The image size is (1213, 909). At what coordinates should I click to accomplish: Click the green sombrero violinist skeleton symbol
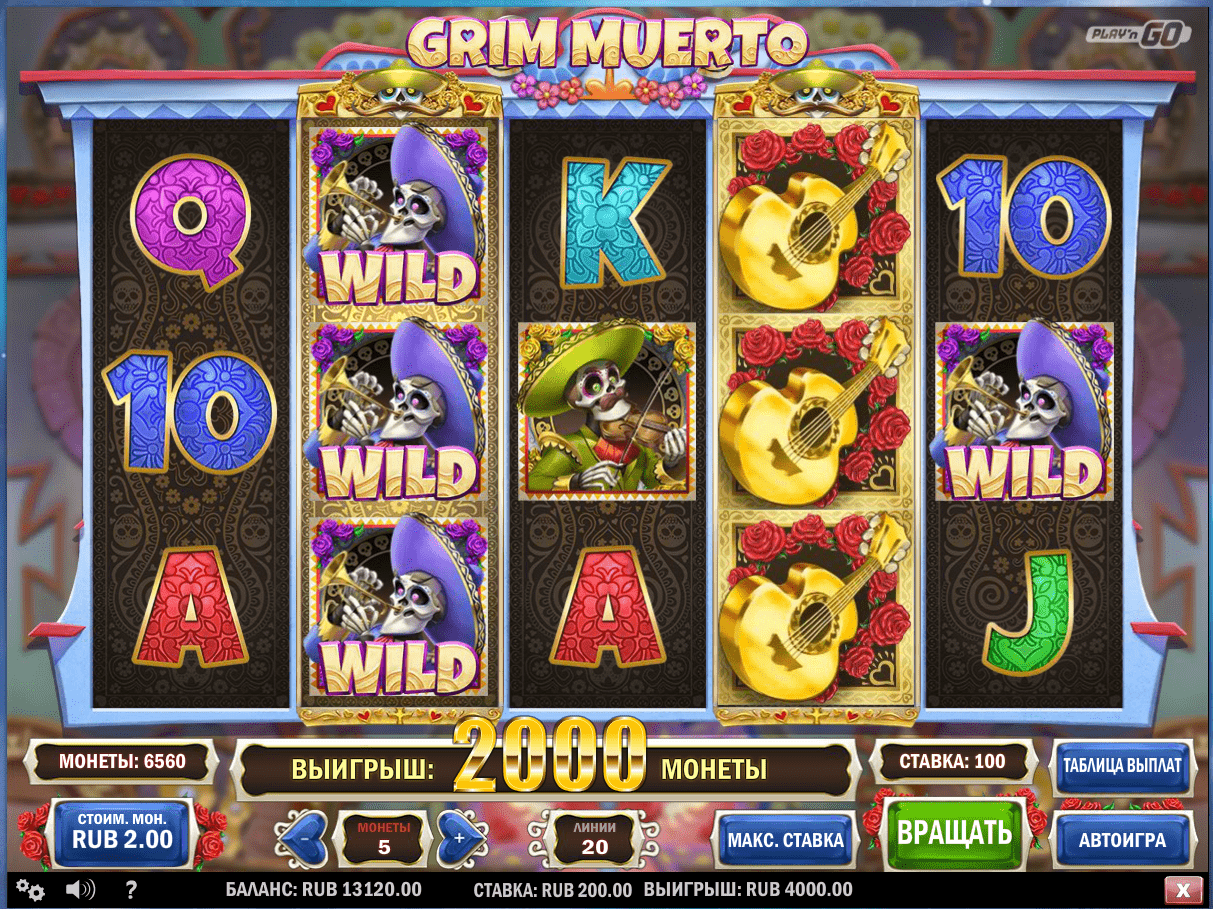coord(607,410)
